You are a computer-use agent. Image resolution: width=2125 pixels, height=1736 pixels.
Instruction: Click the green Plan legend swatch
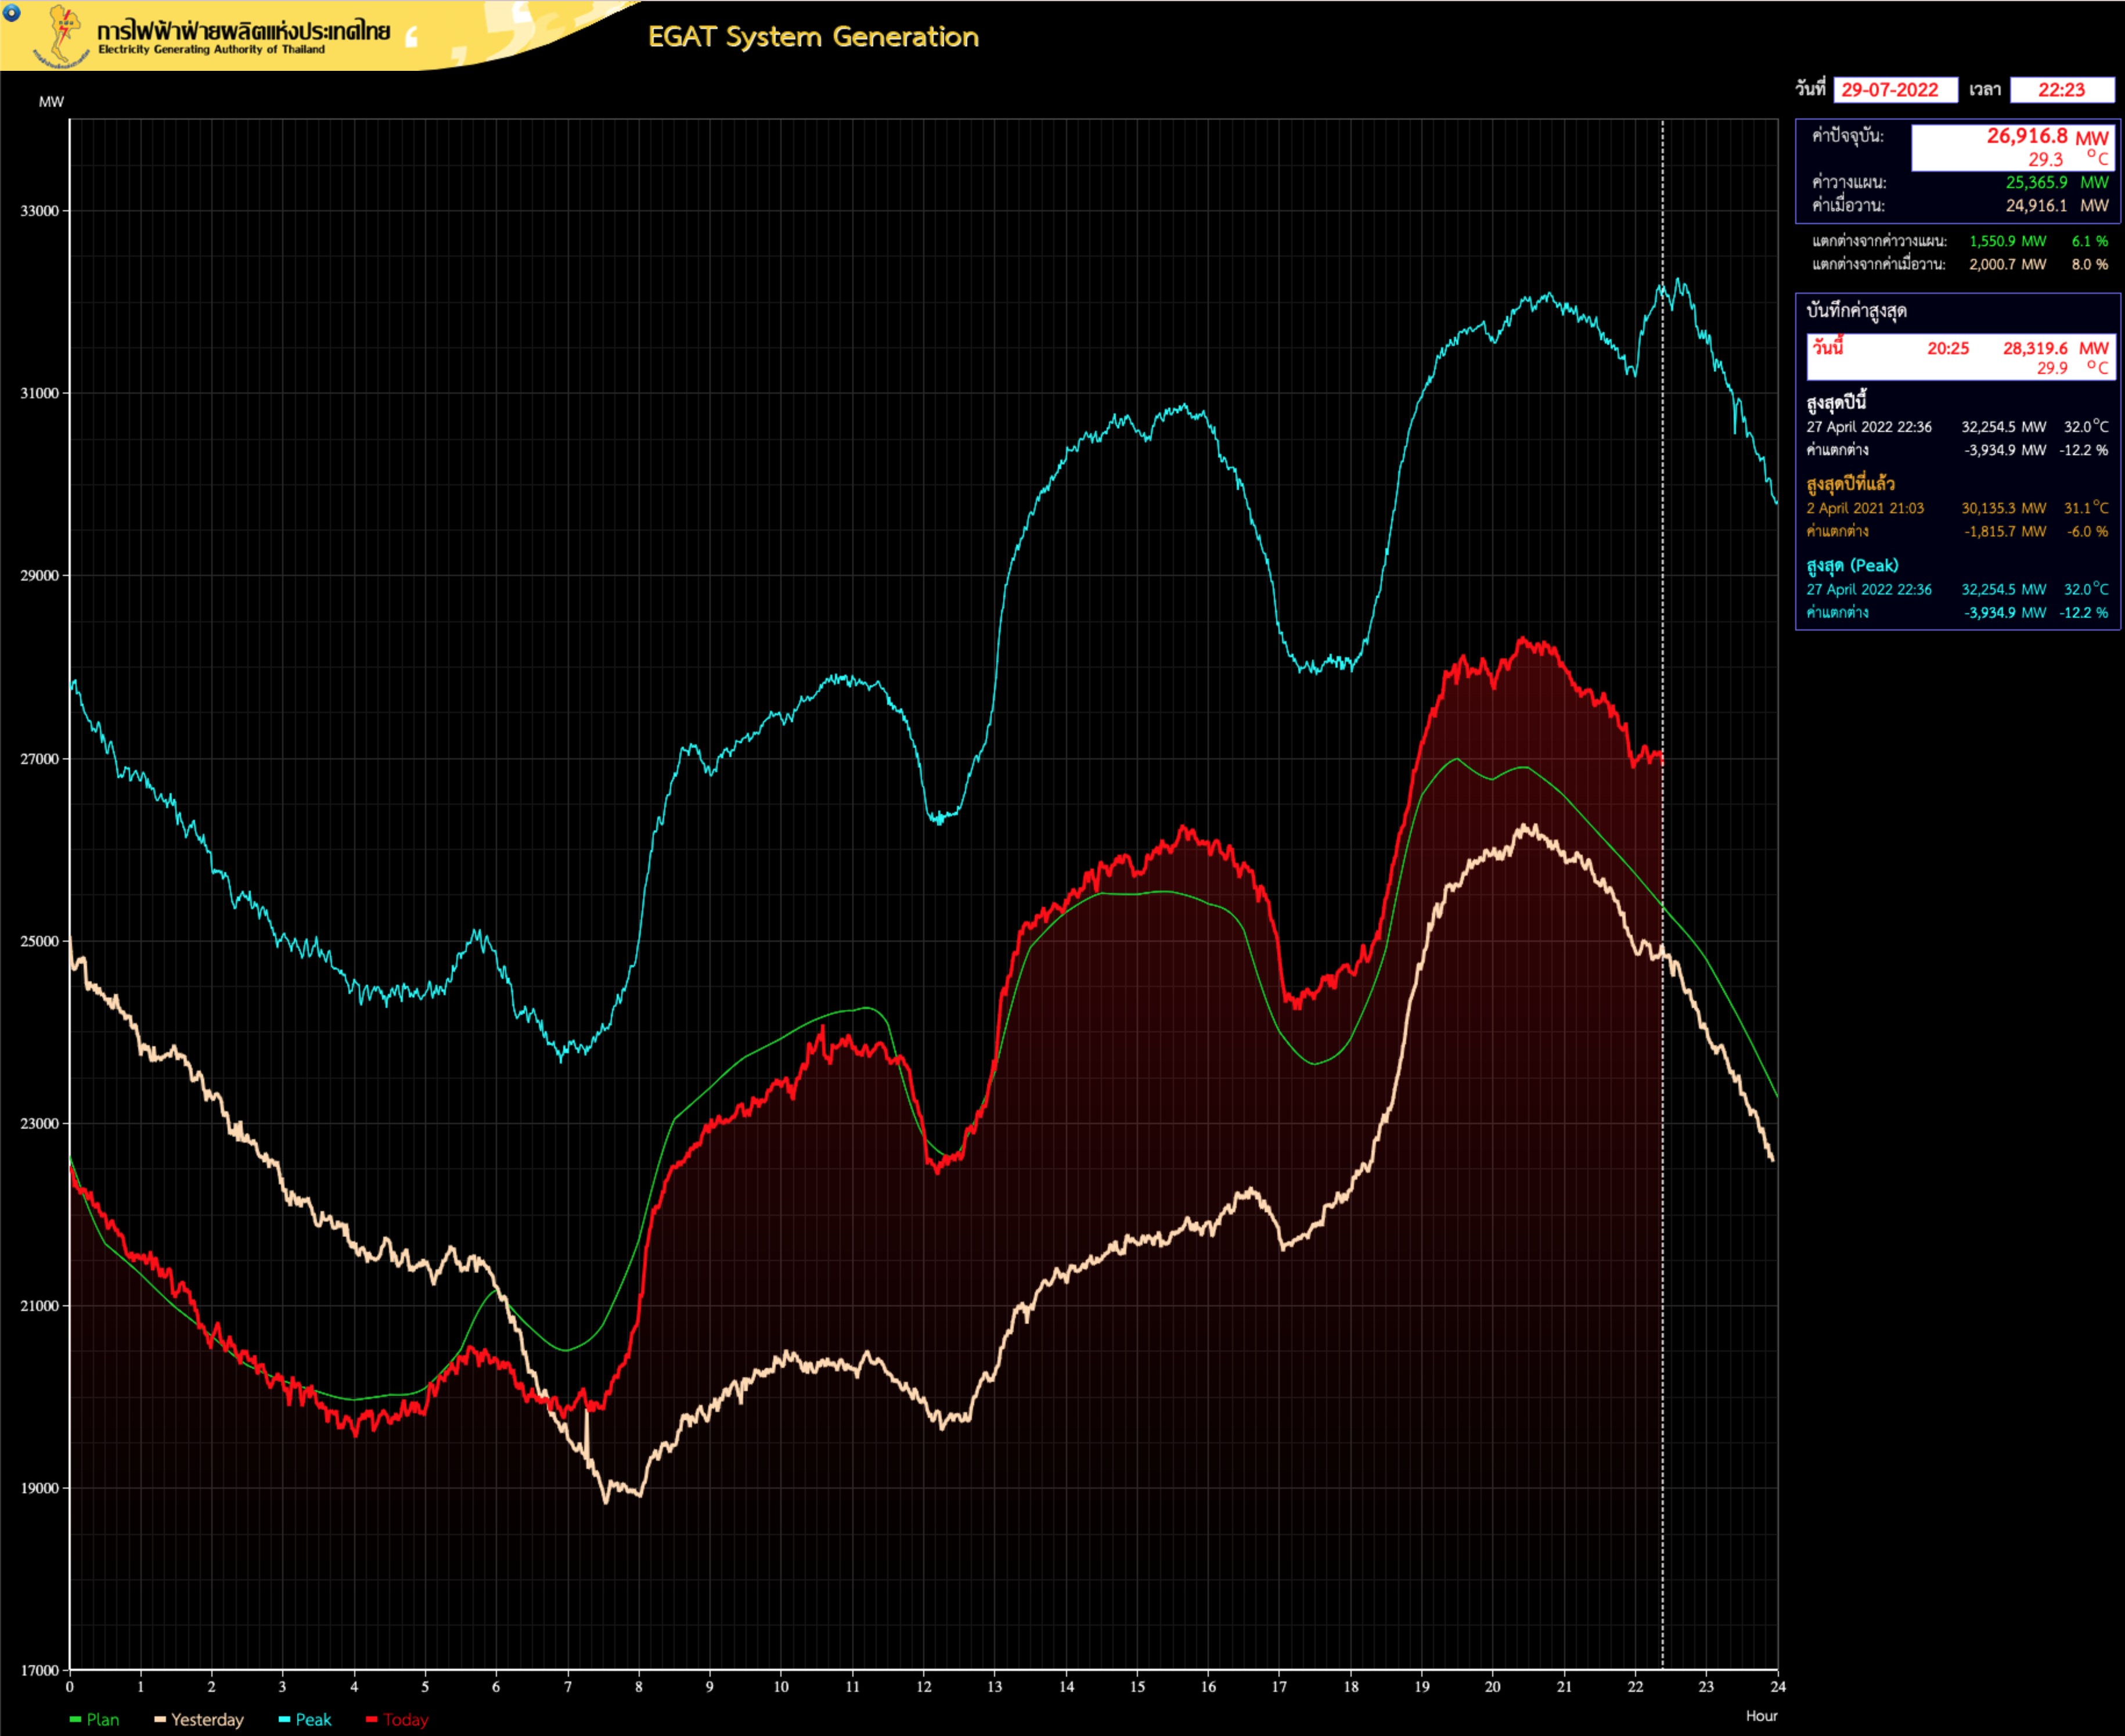[x=75, y=1719]
